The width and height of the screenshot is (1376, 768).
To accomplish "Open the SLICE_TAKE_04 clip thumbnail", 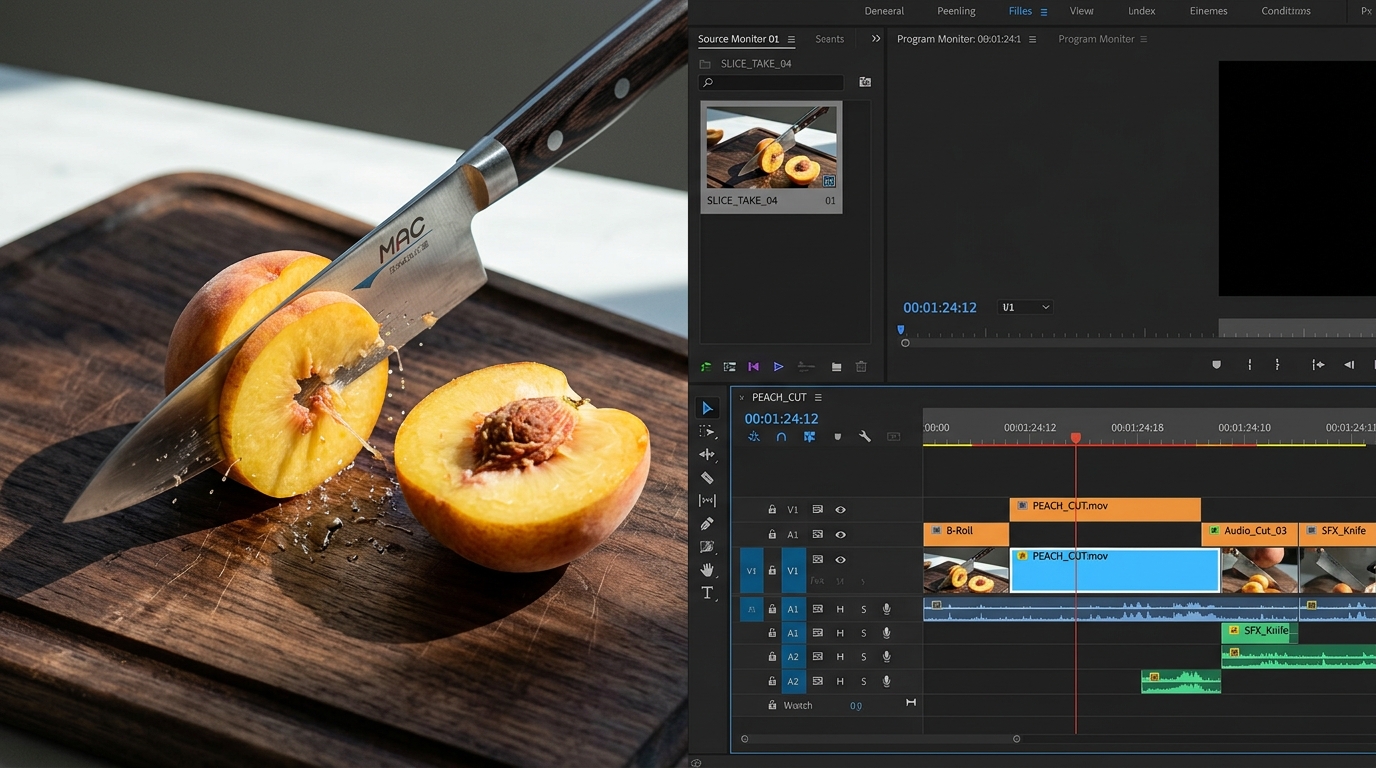I will [771, 146].
